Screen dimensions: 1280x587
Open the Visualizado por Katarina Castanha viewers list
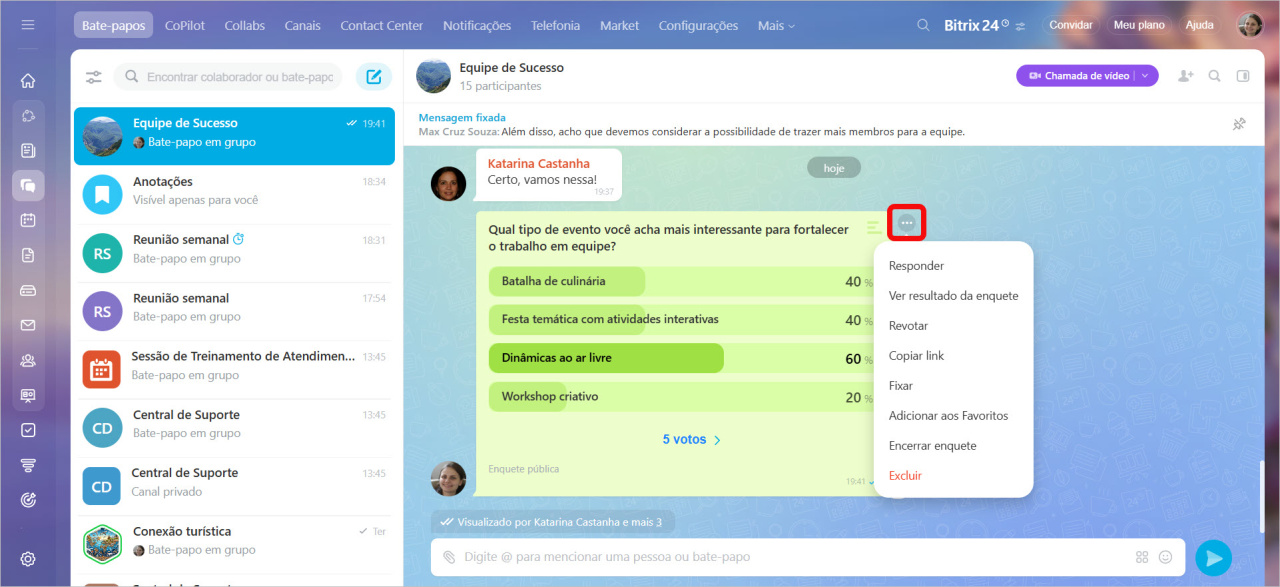point(551,522)
